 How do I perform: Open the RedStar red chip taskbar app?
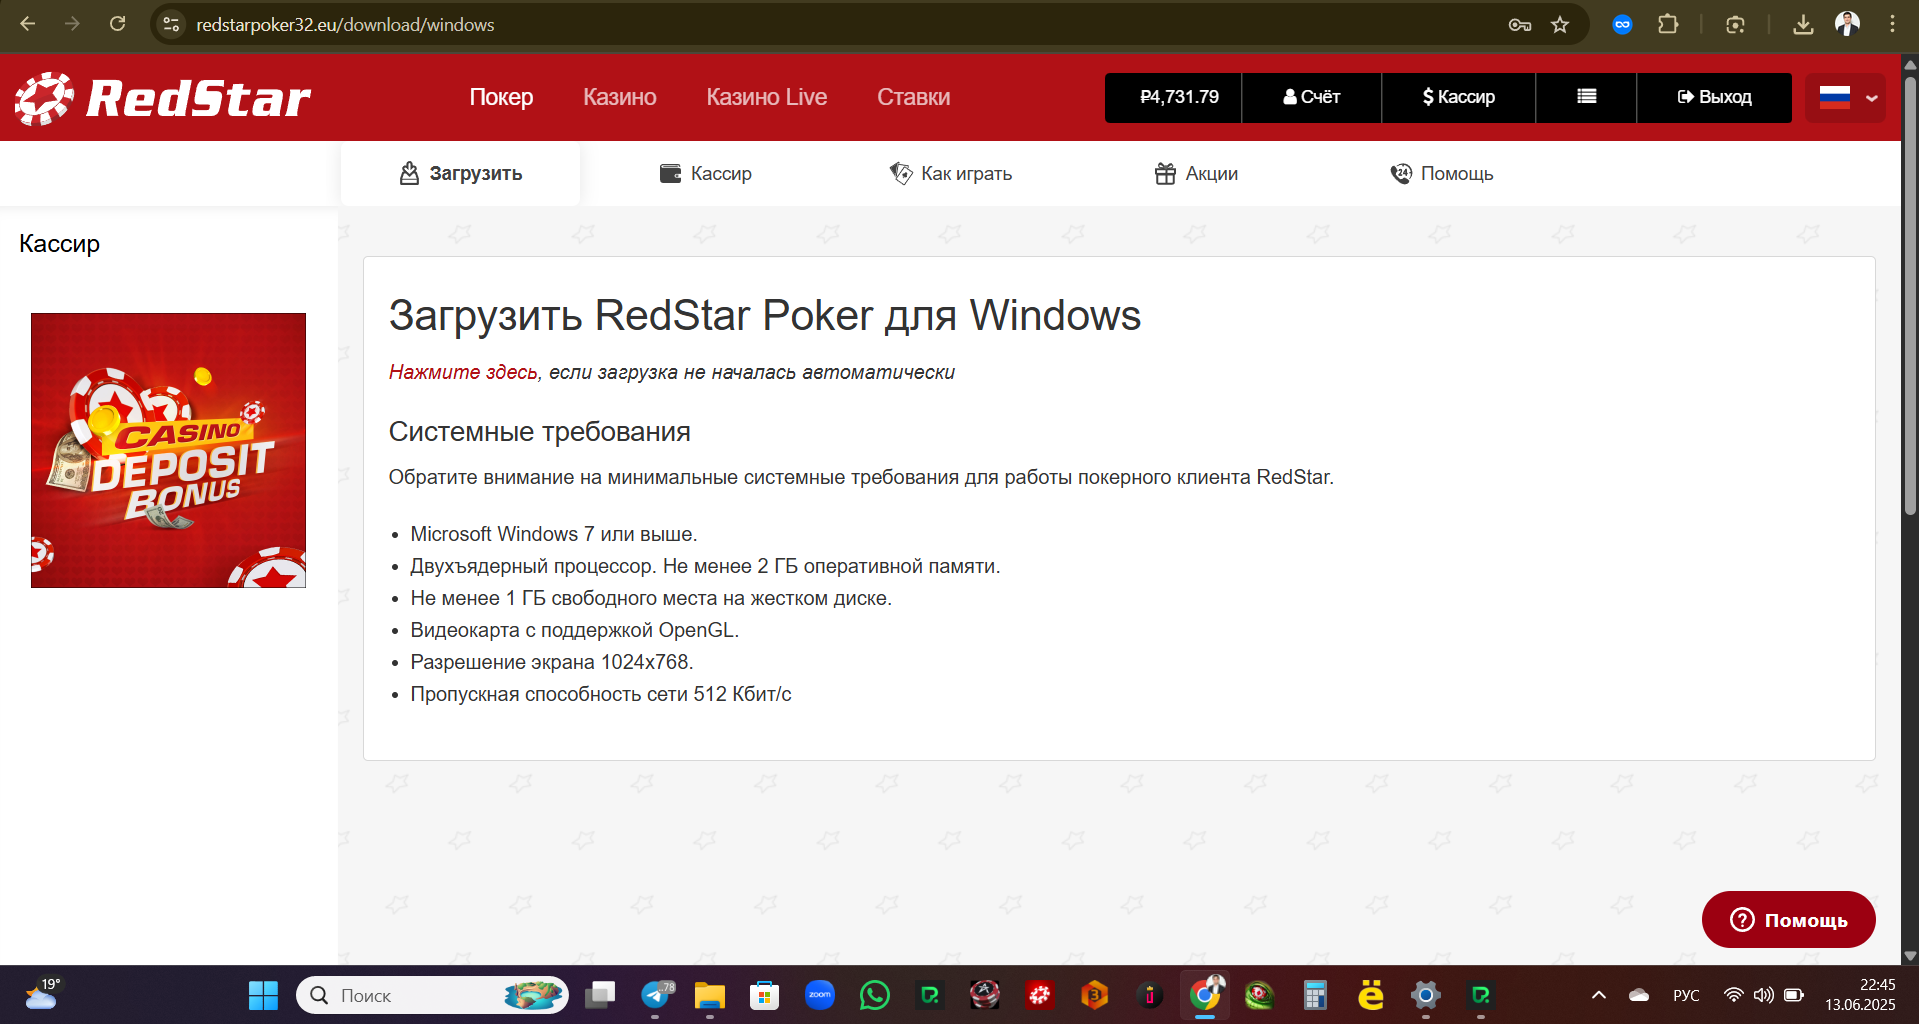click(1040, 995)
